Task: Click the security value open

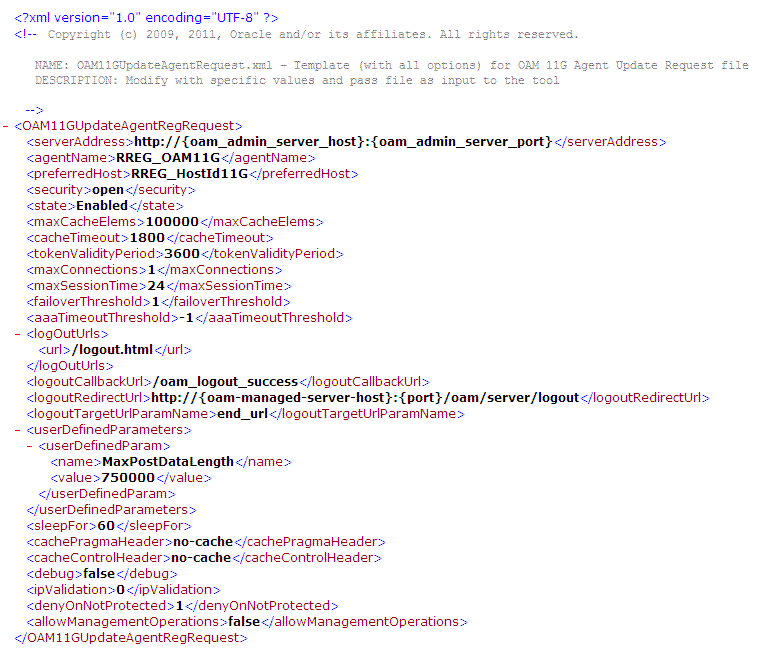Action: click(108, 190)
